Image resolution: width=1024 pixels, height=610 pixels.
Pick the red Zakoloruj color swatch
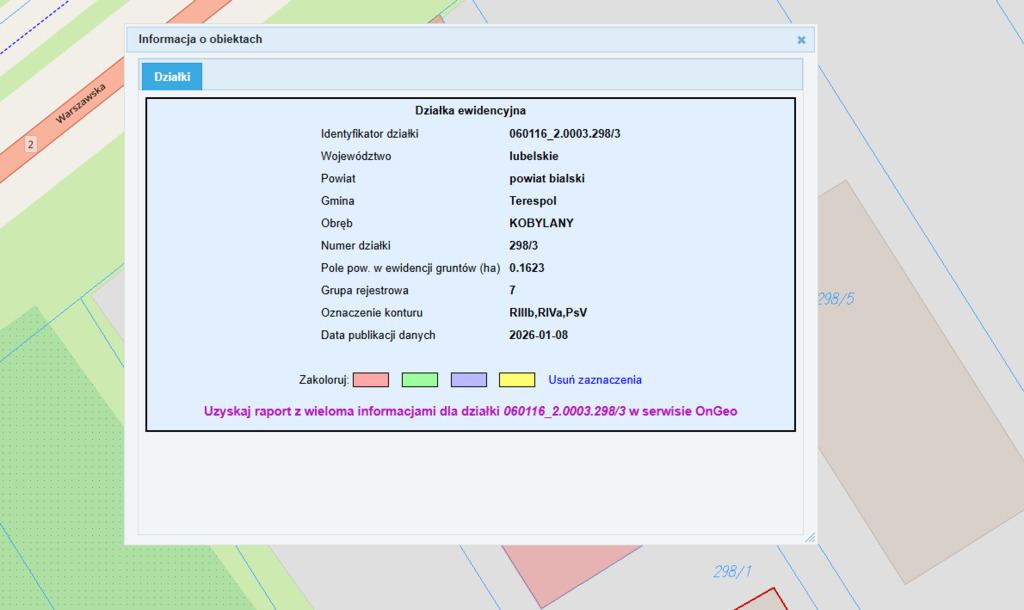[370, 380]
